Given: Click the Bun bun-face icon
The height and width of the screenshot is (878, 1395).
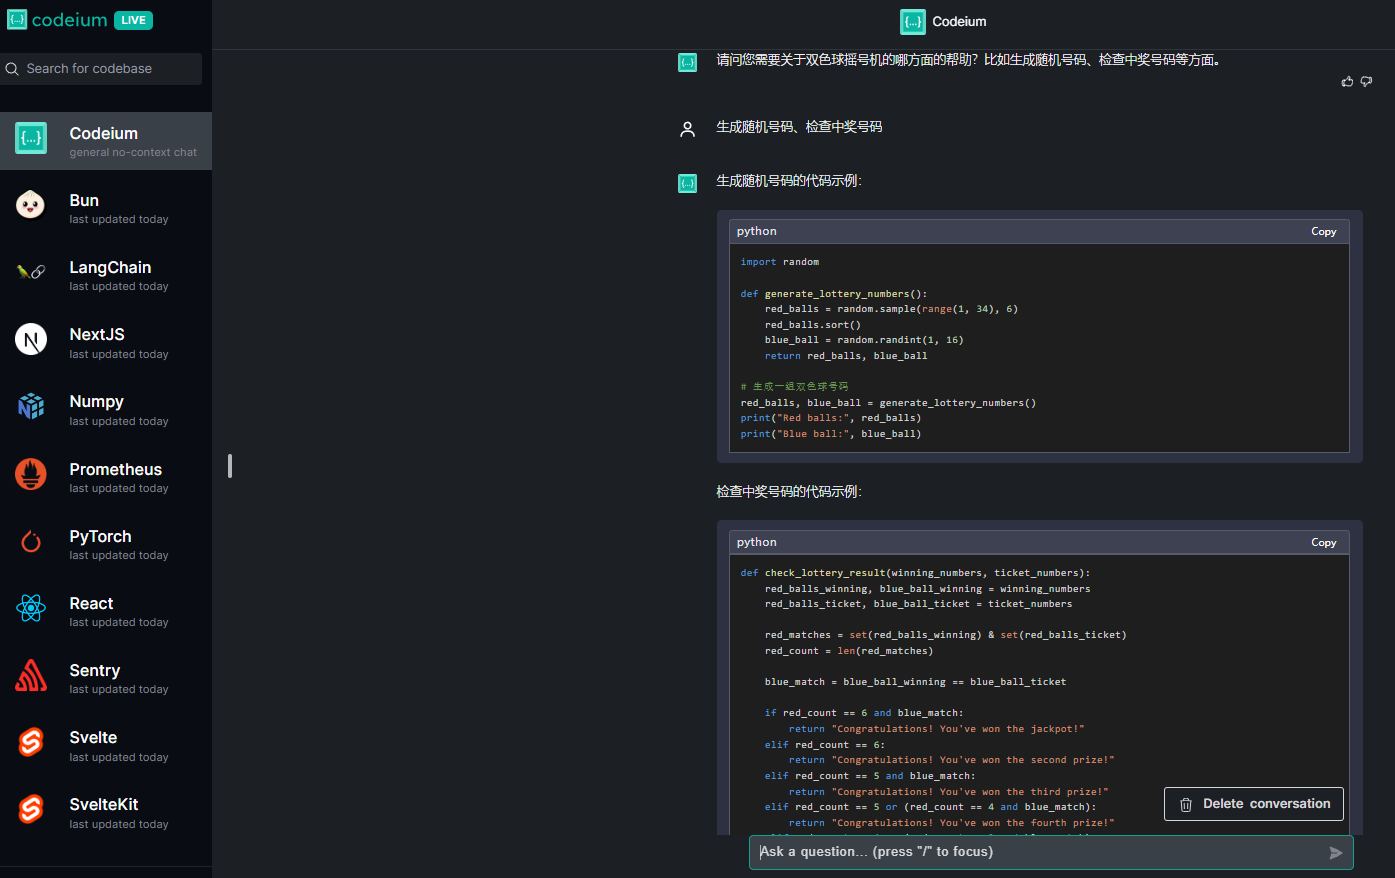Looking at the screenshot, I should tap(31, 205).
